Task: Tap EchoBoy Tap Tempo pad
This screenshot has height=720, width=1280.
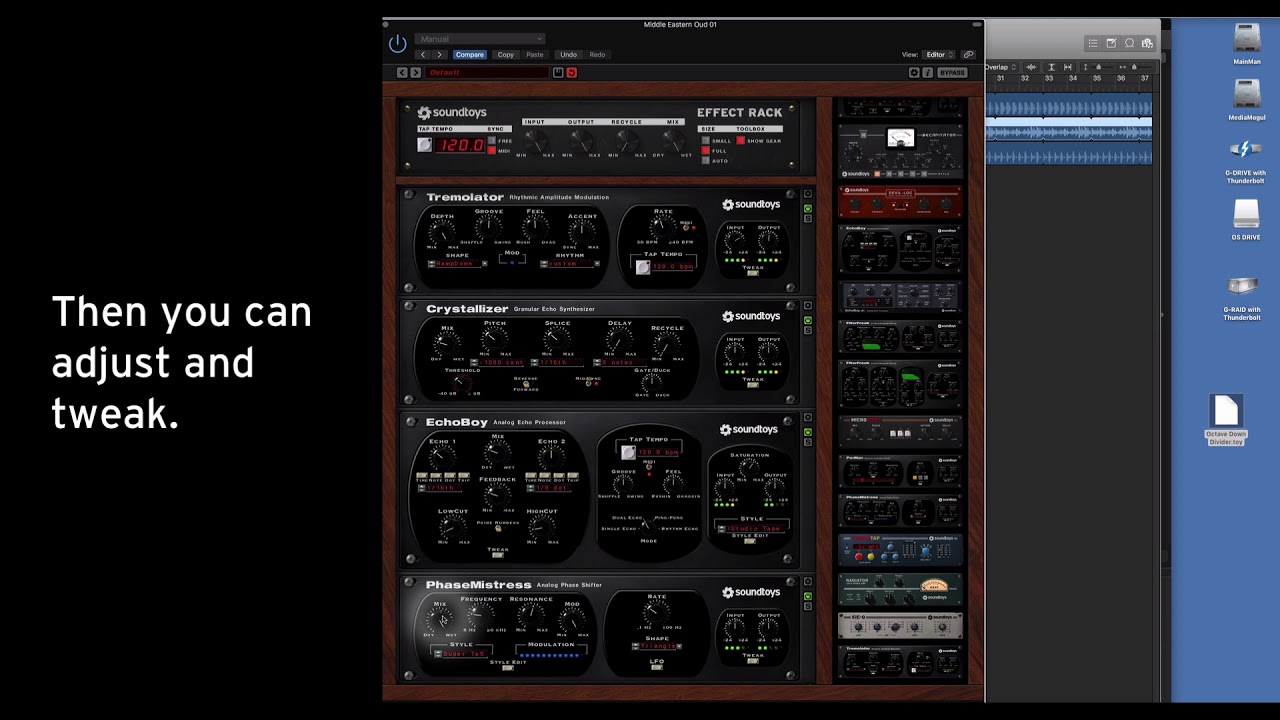Action: pyautogui.click(x=628, y=452)
